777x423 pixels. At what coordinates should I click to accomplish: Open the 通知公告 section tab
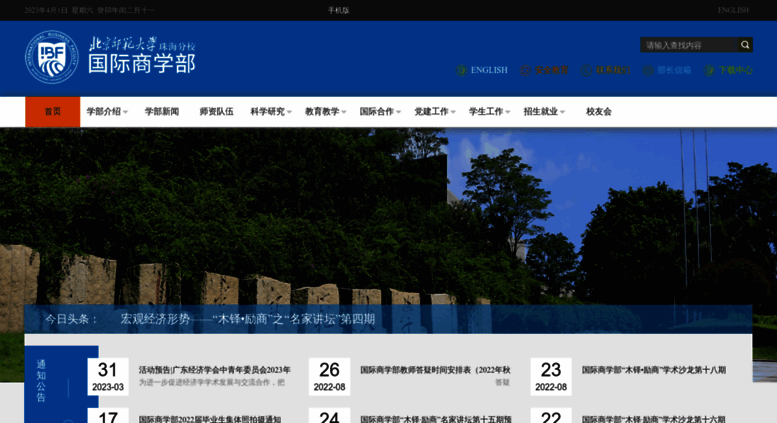41,381
